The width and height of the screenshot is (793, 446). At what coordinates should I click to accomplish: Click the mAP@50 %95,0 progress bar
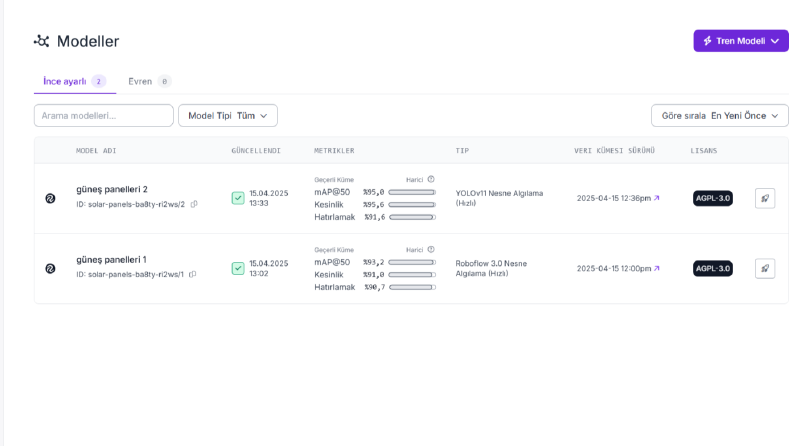click(x=412, y=192)
